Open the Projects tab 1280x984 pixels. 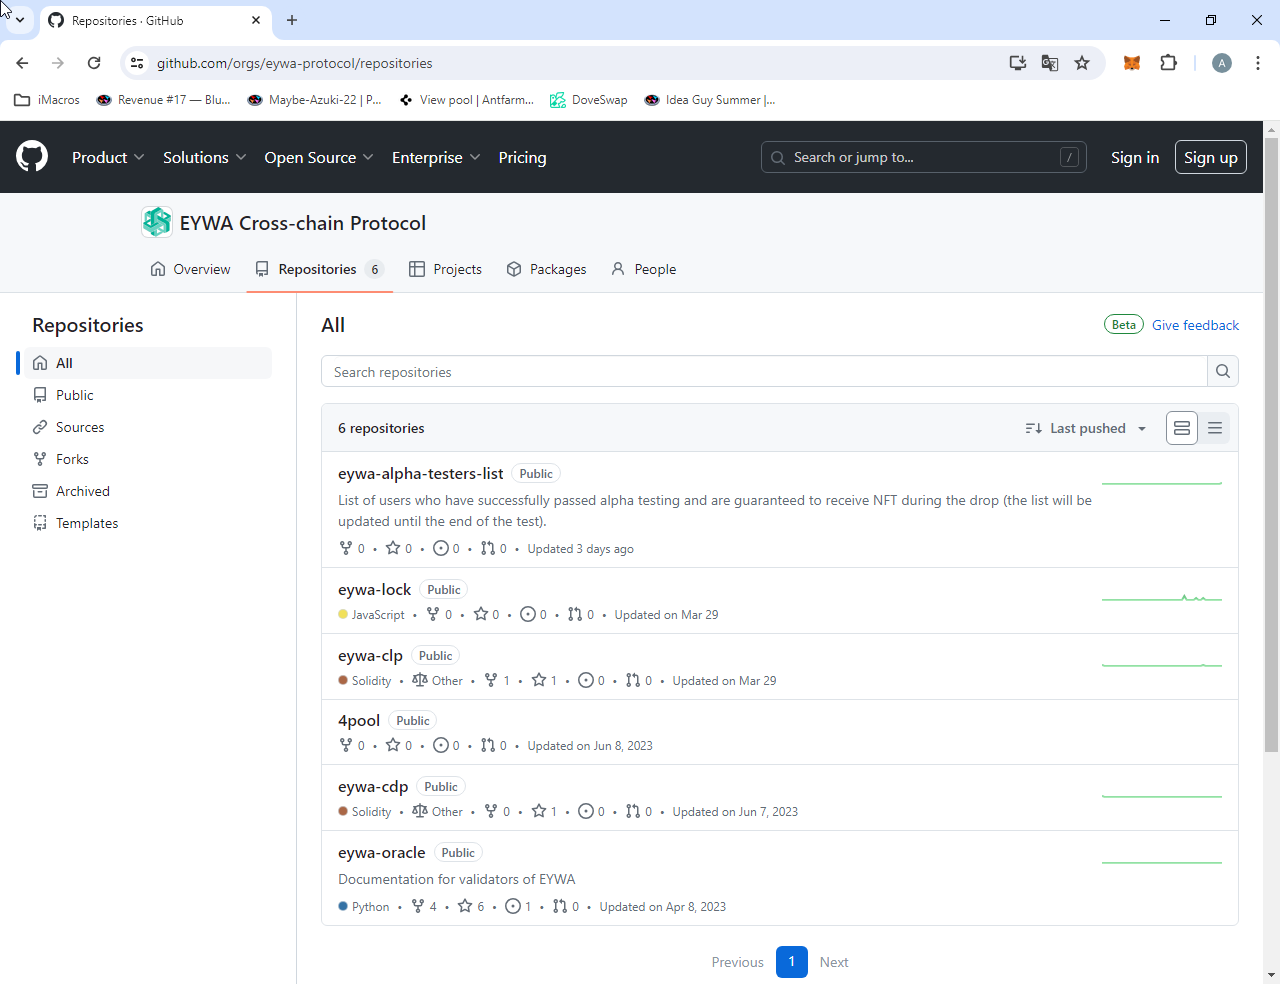click(445, 269)
